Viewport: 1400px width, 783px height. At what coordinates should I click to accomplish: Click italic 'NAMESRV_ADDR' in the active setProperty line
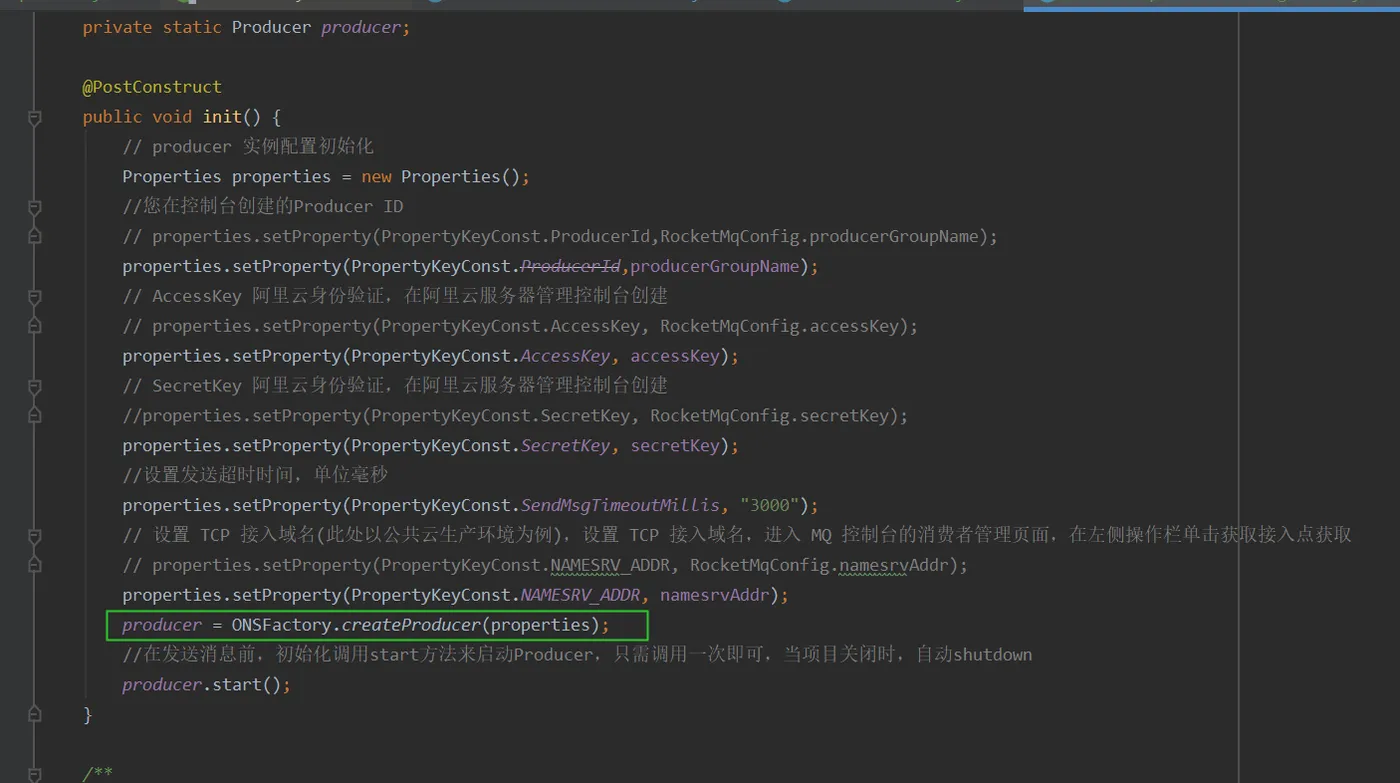coord(580,595)
